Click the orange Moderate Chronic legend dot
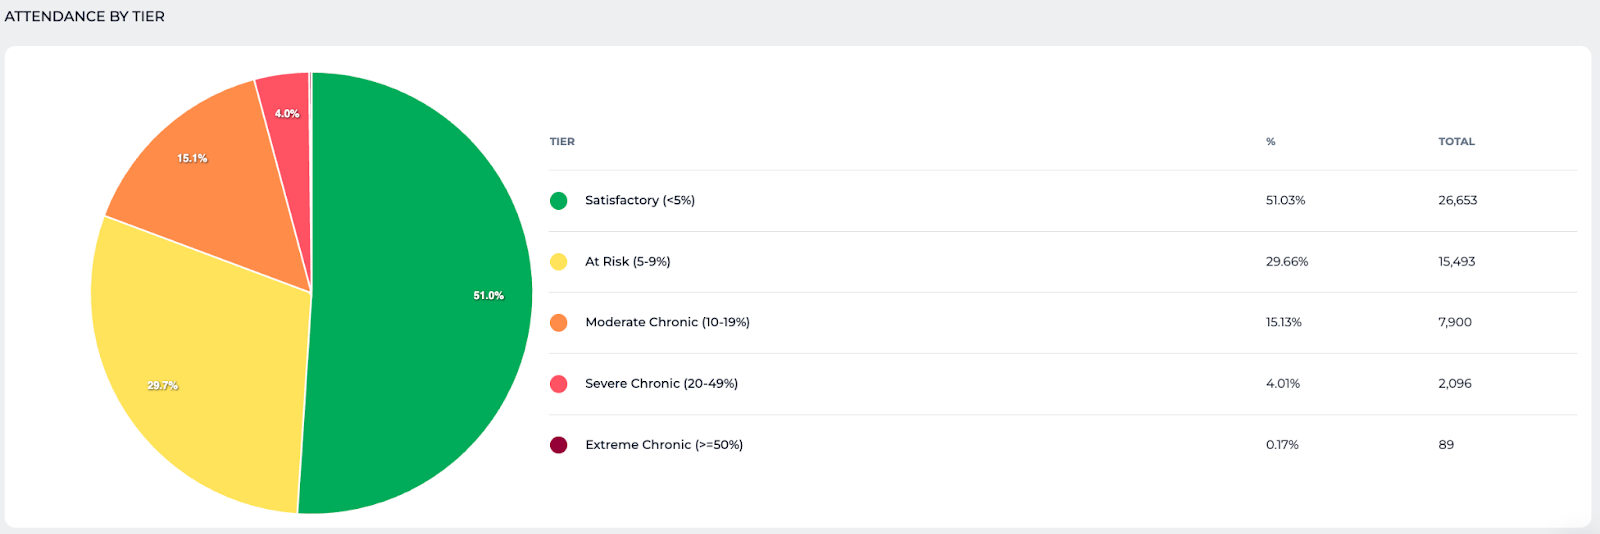1600x534 pixels. coord(558,323)
